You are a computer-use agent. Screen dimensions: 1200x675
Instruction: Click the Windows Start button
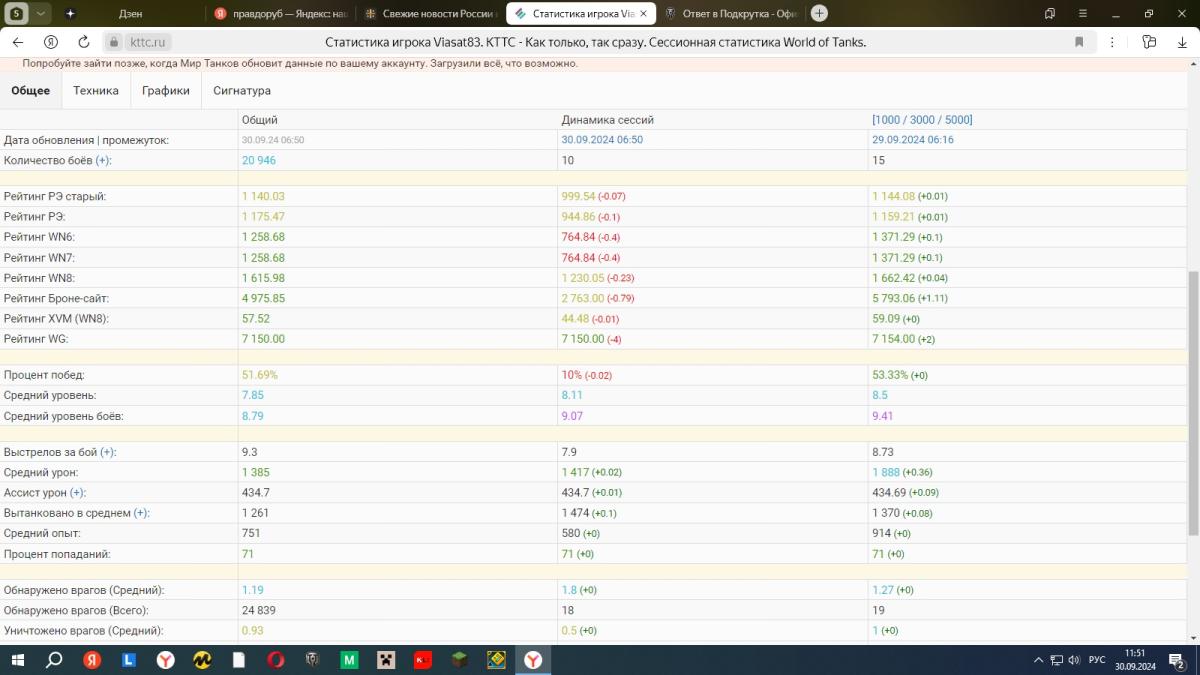tap(17, 660)
